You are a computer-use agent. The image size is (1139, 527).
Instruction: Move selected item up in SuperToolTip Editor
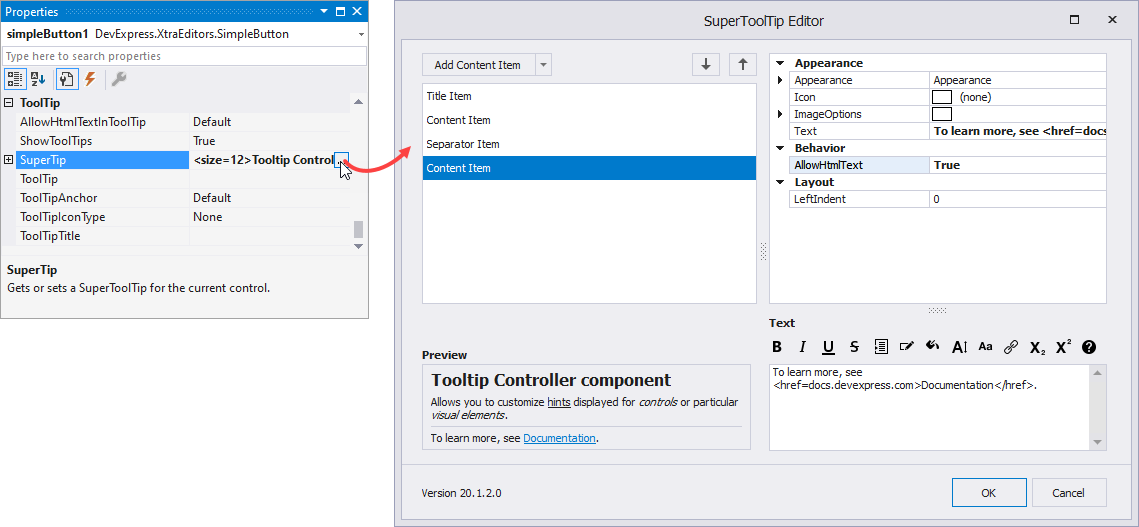click(742, 65)
